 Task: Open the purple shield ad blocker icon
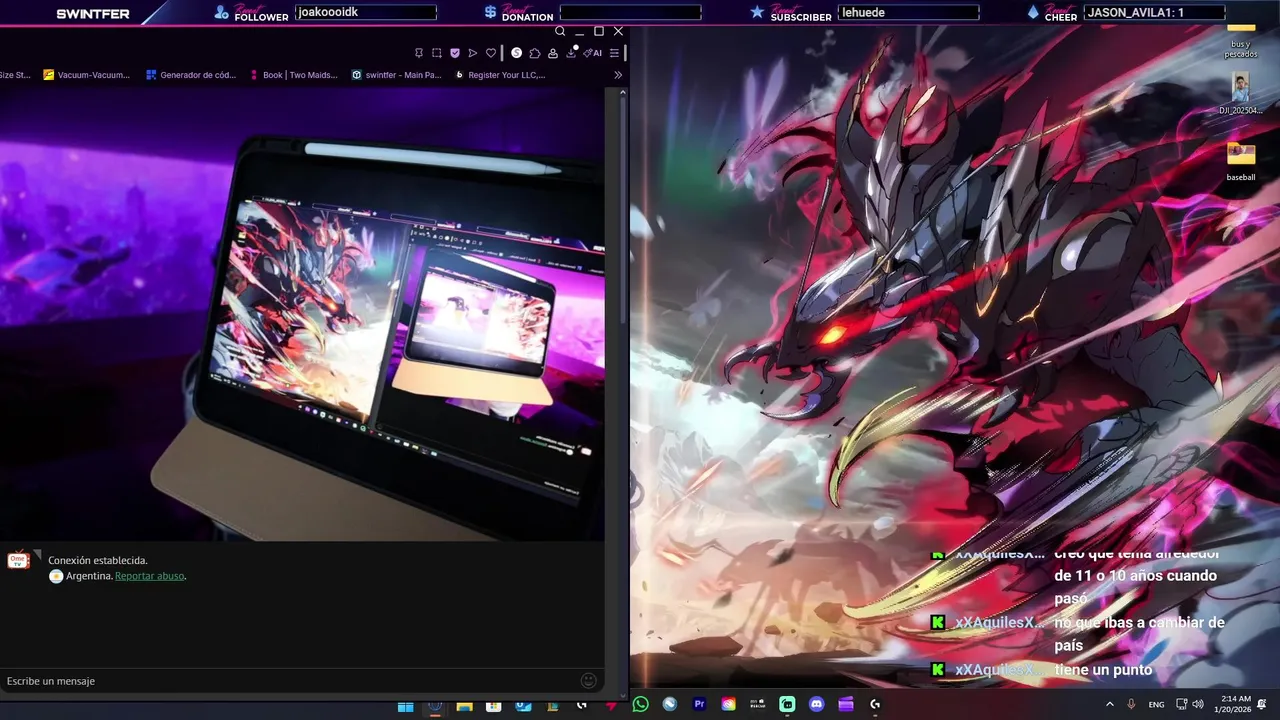tap(455, 53)
